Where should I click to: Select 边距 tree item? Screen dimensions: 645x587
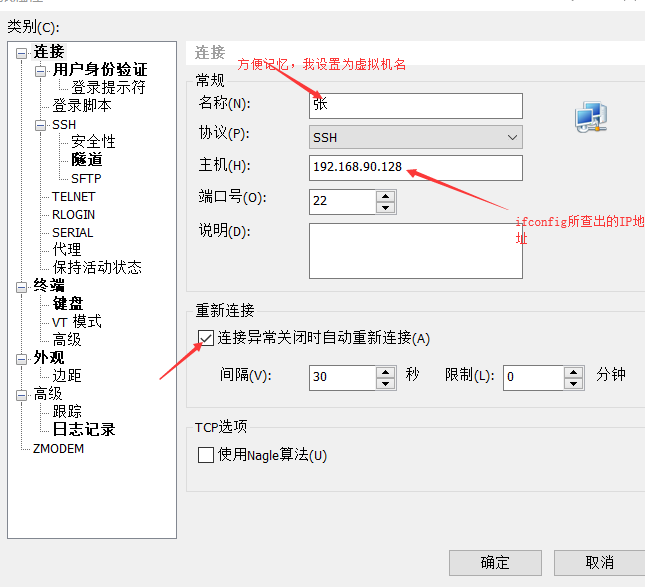(67, 376)
